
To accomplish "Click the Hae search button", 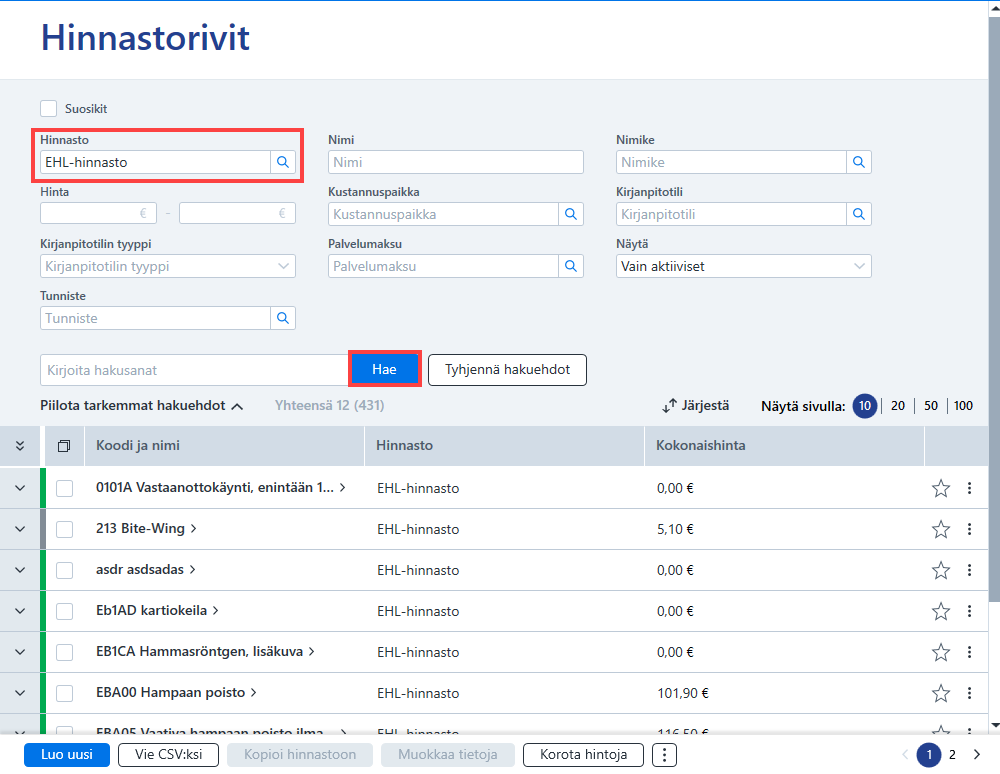I will click(x=385, y=369).
